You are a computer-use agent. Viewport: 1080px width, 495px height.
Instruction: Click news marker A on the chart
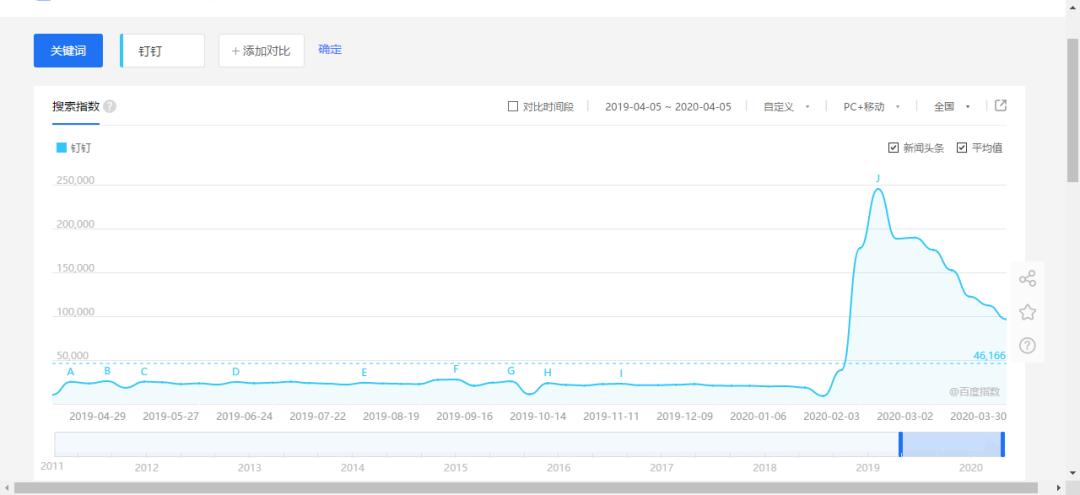pos(70,372)
